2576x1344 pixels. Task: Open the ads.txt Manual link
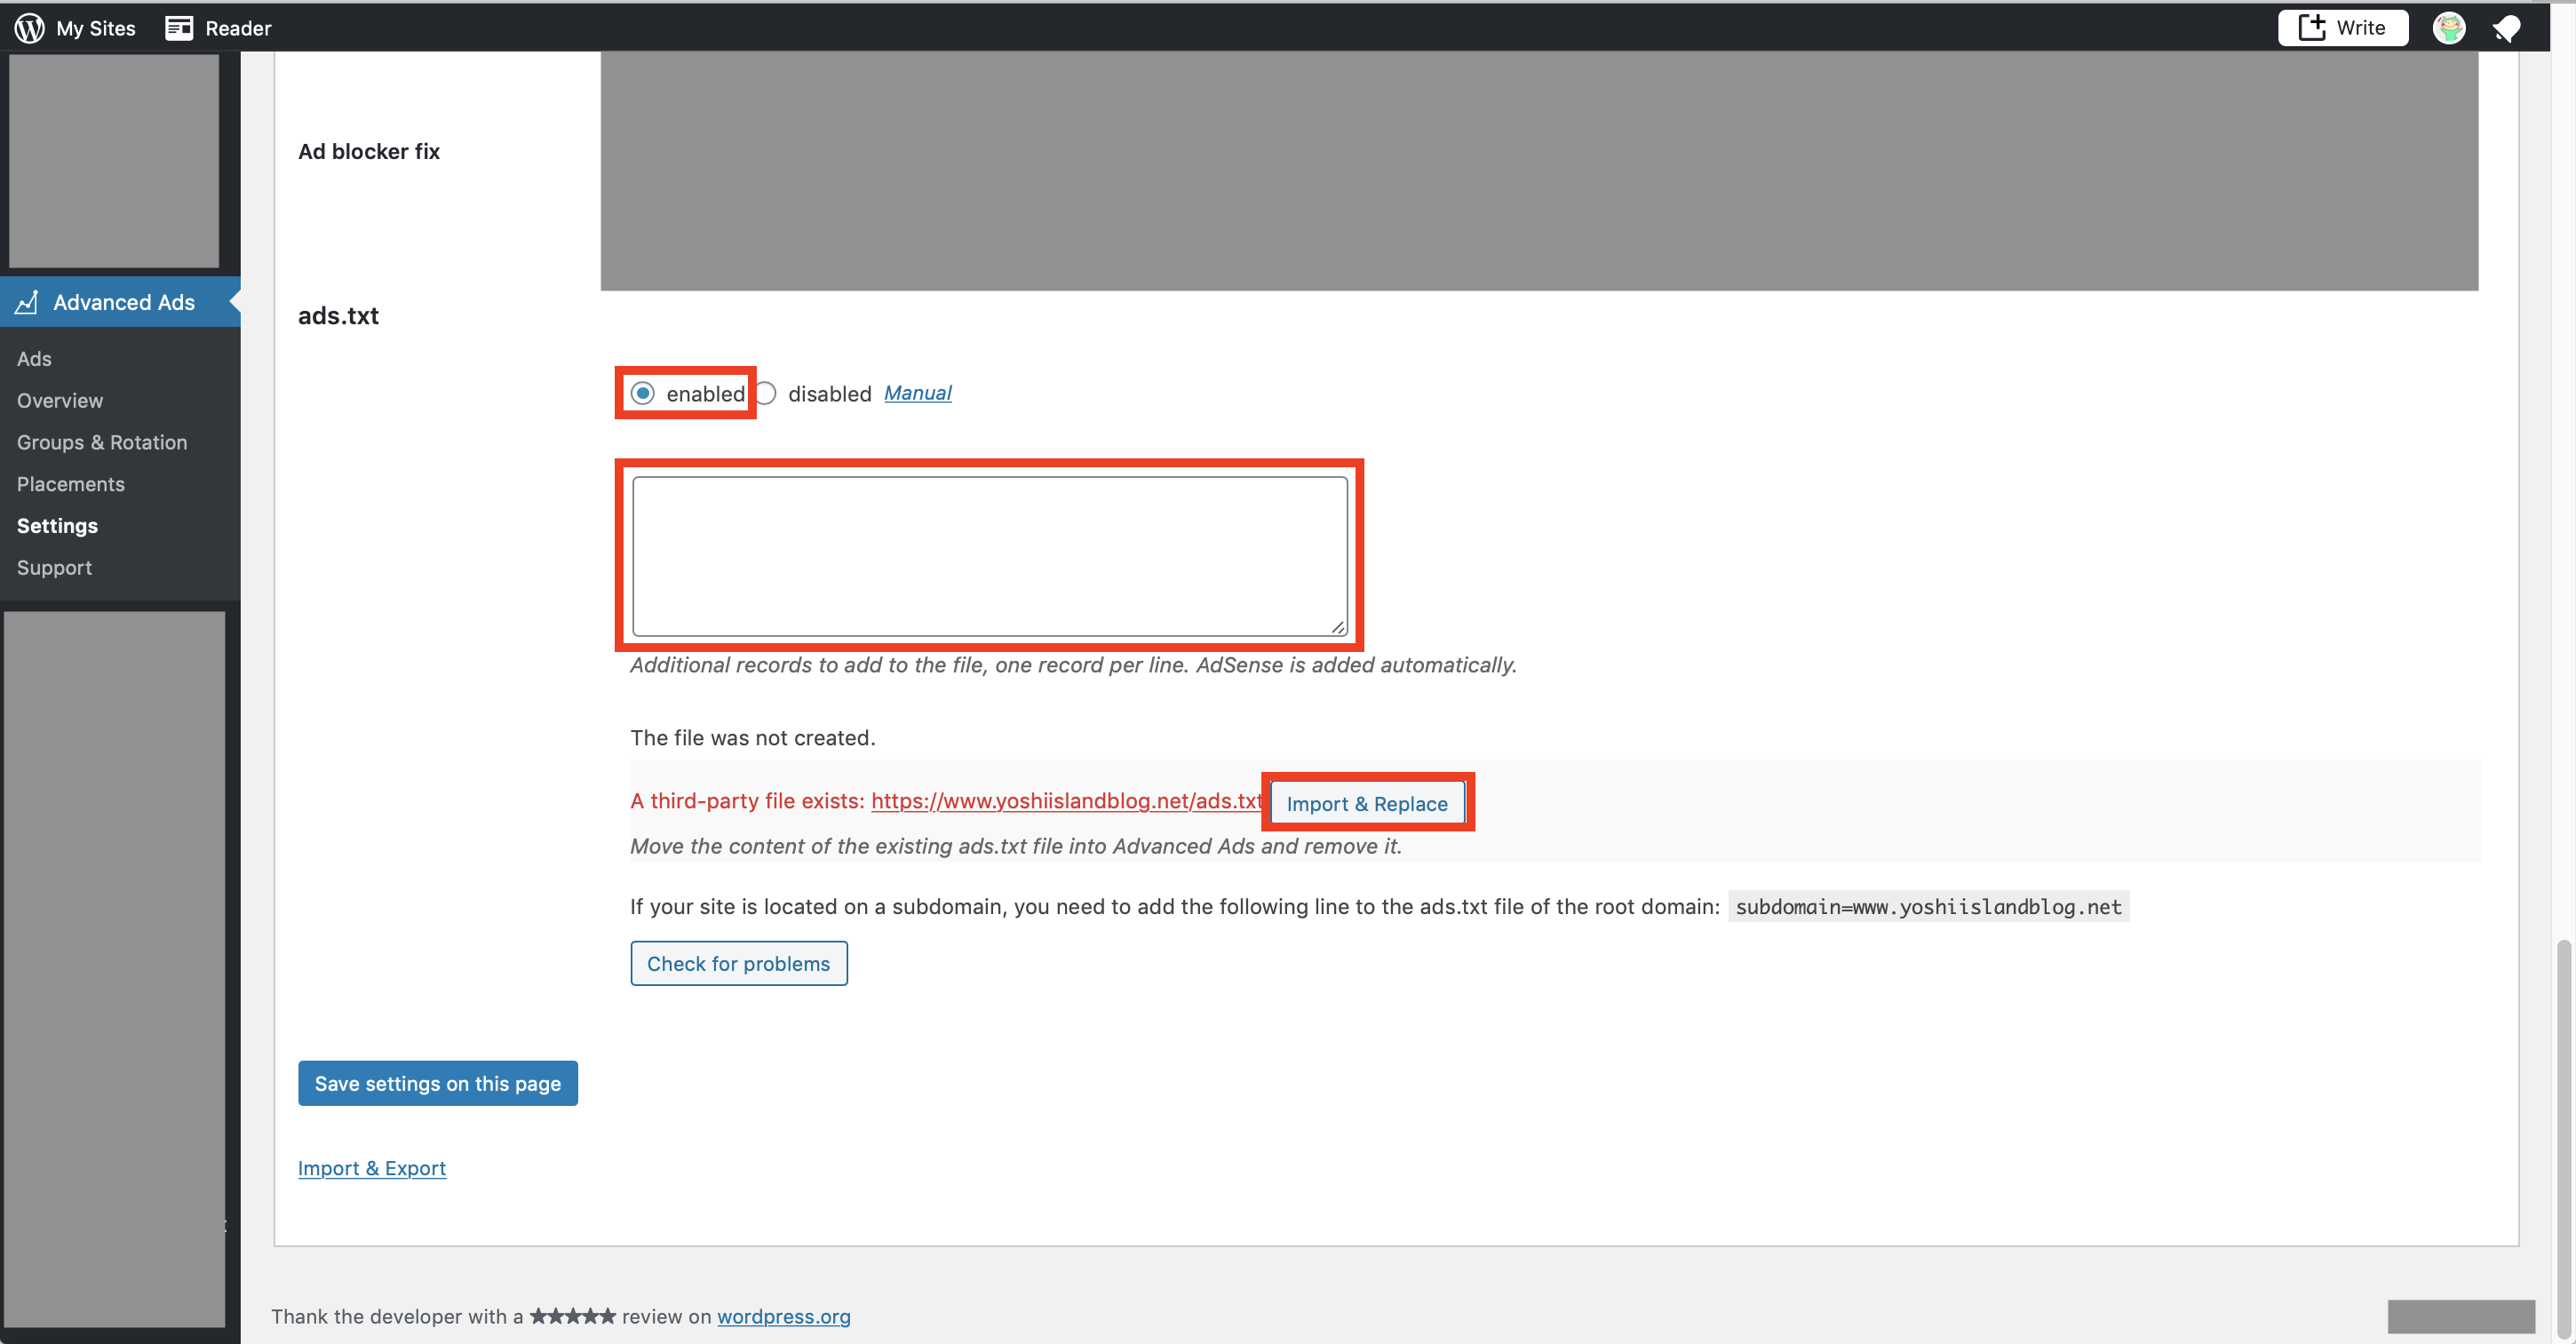tap(917, 393)
